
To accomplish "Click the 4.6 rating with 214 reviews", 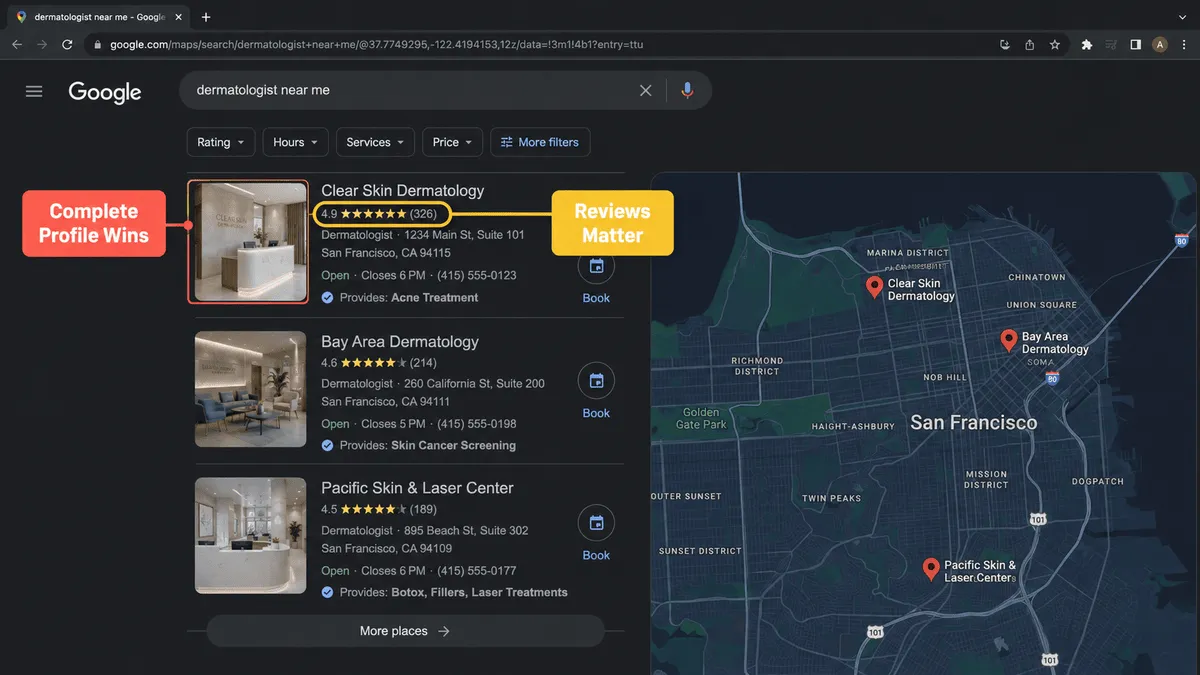I will coord(379,363).
